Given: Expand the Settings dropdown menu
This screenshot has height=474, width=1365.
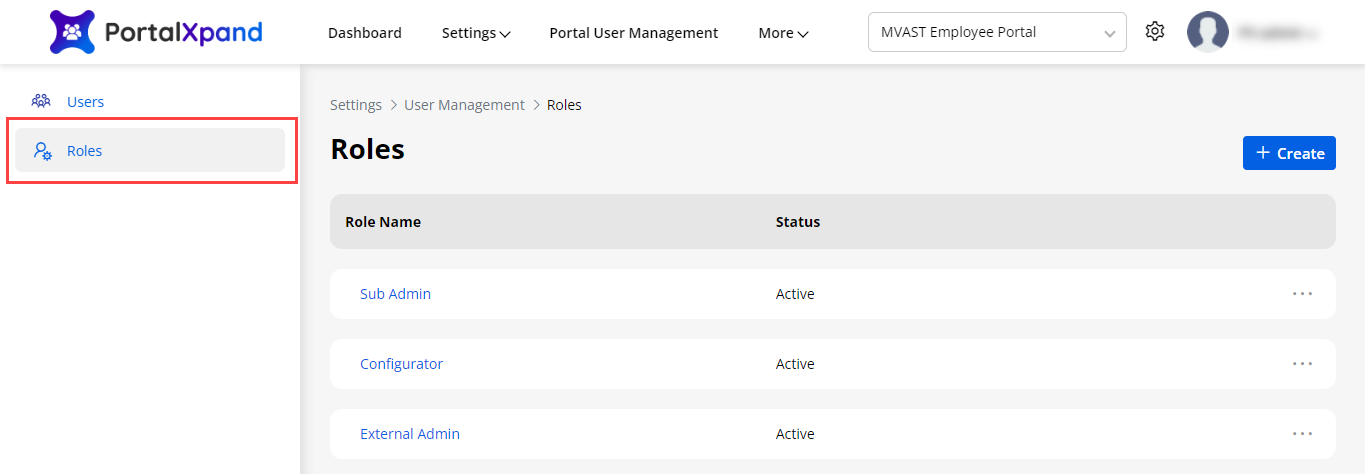Looking at the screenshot, I should [x=476, y=33].
